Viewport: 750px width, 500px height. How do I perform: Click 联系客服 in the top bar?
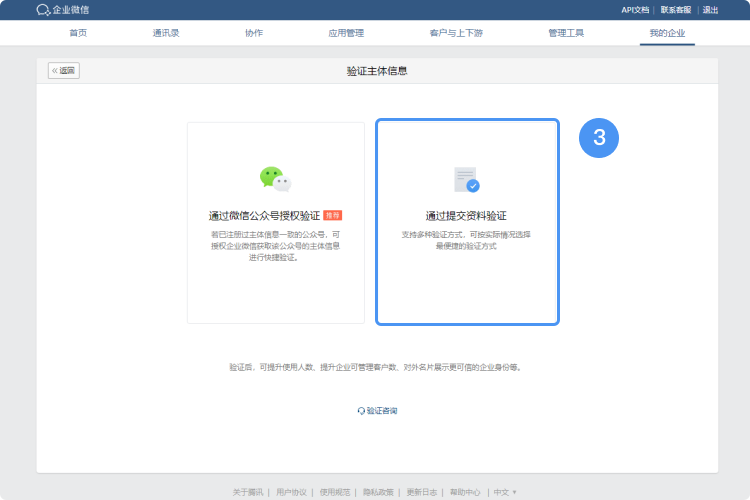[676, 10]
